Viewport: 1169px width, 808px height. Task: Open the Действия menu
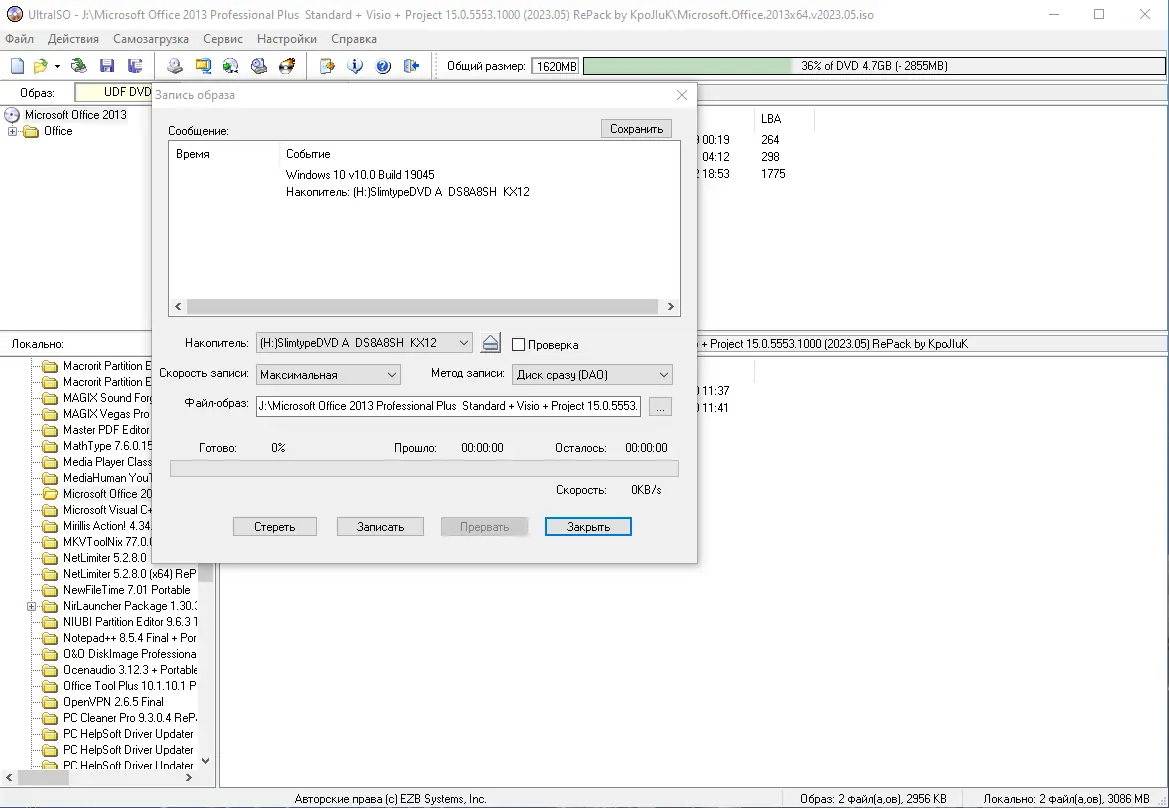tap(73, 39)
